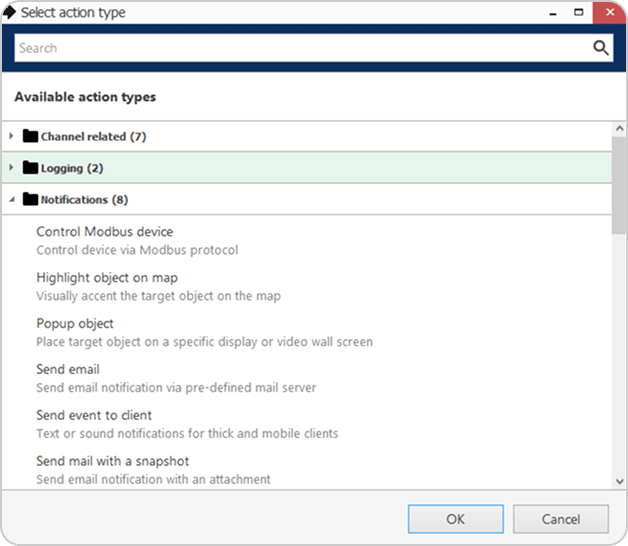The image size is (628, 546).
Task: Select Highlight object on map action
Action: (107, 278)
